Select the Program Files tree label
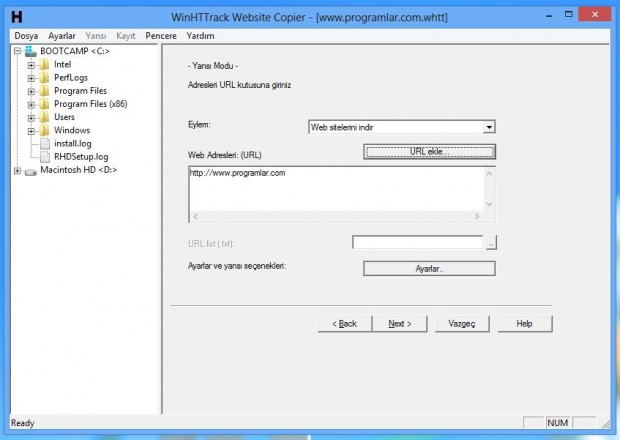The image size is (620, 440). [x=80, y=91]
